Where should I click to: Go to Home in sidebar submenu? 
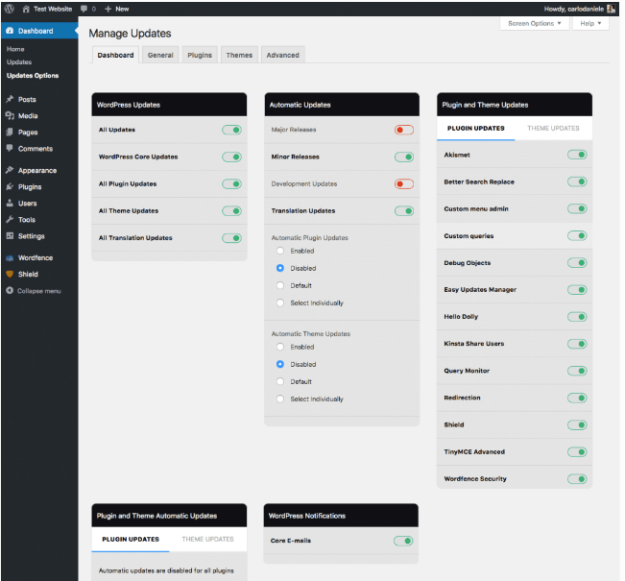[15, 49]
